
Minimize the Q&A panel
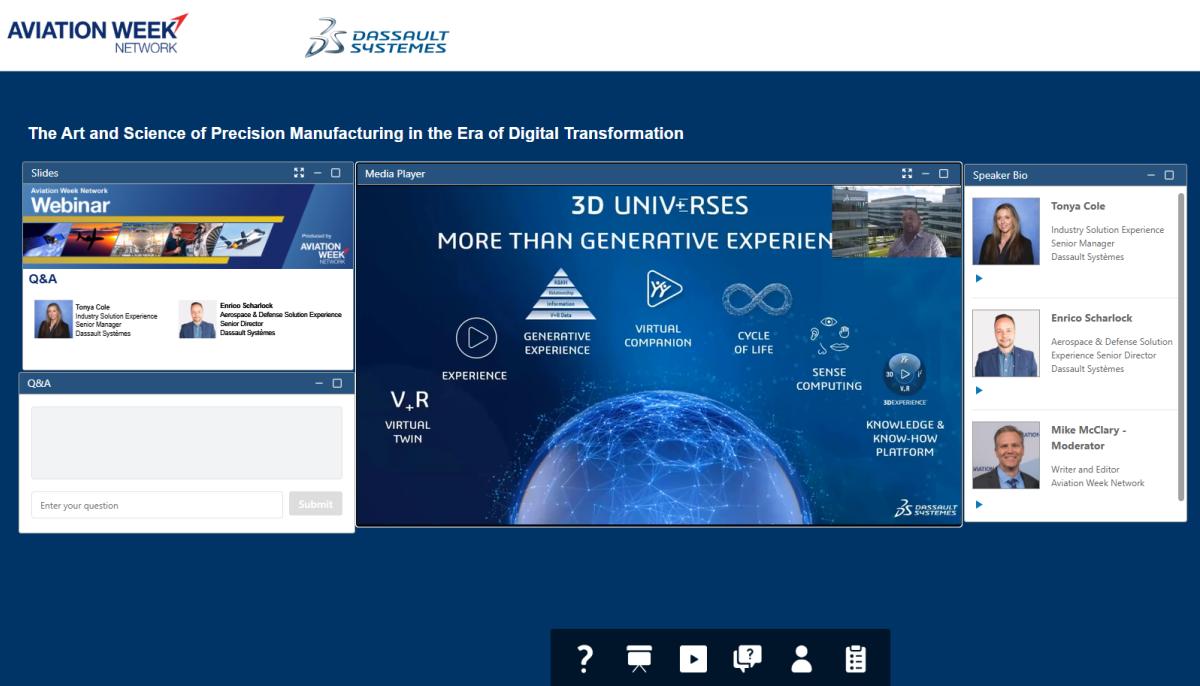pos(319,383)
